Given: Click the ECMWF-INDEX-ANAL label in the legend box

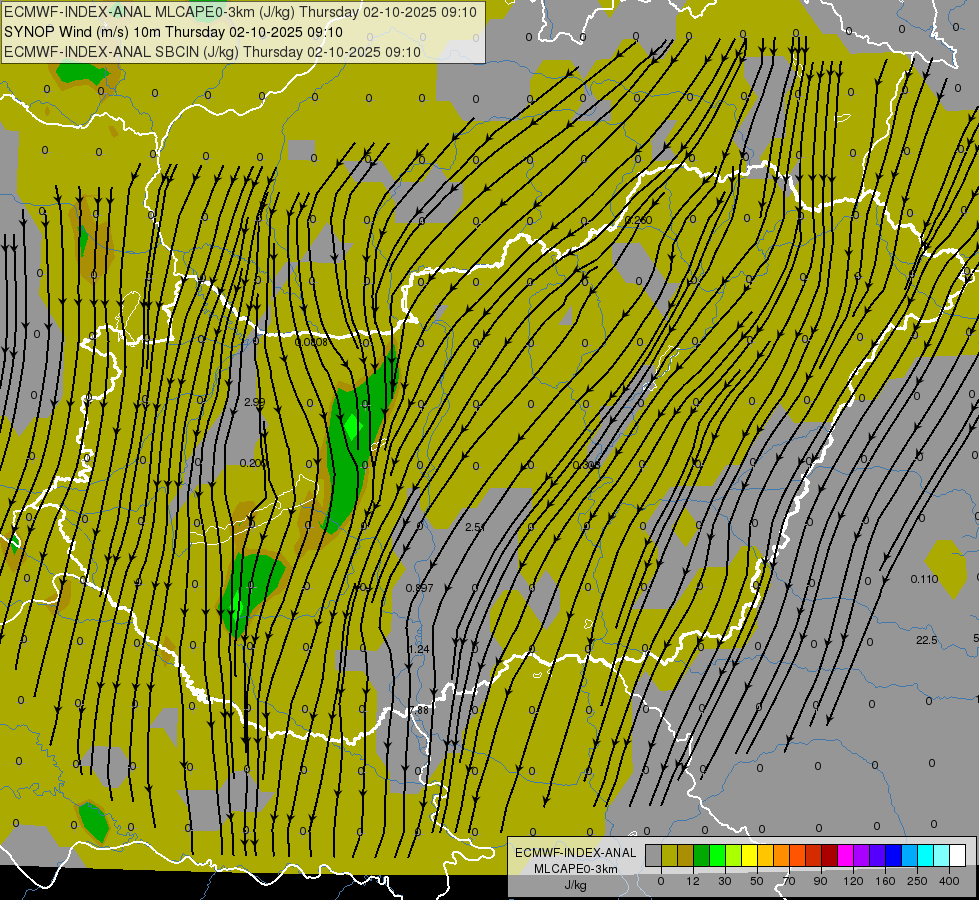Looking at the screenshot, I should (576, 853).
